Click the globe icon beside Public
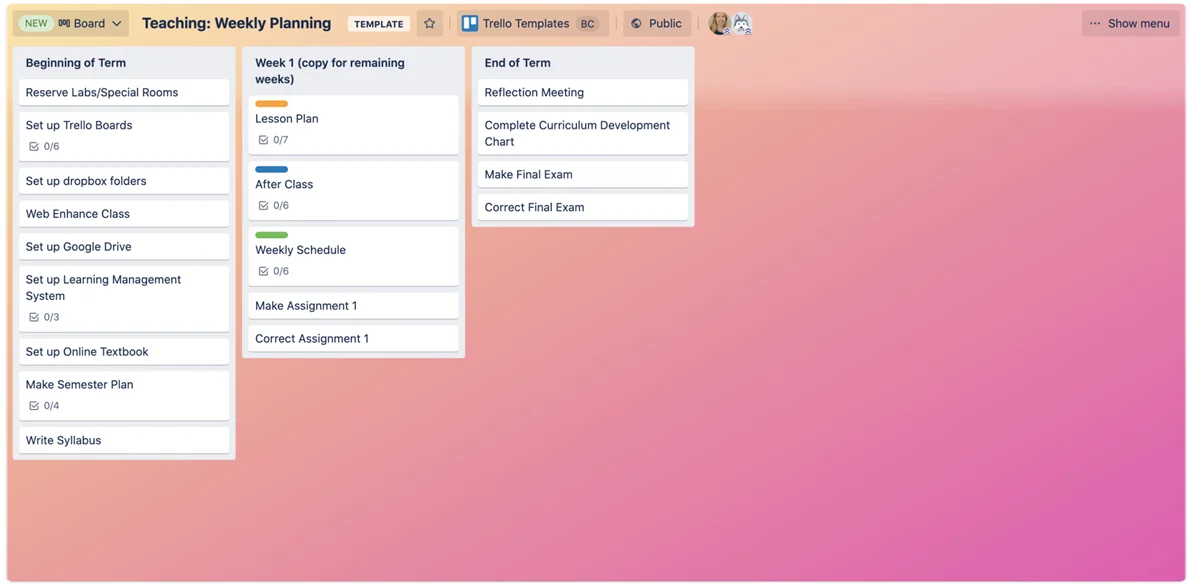 coord(637,24)
